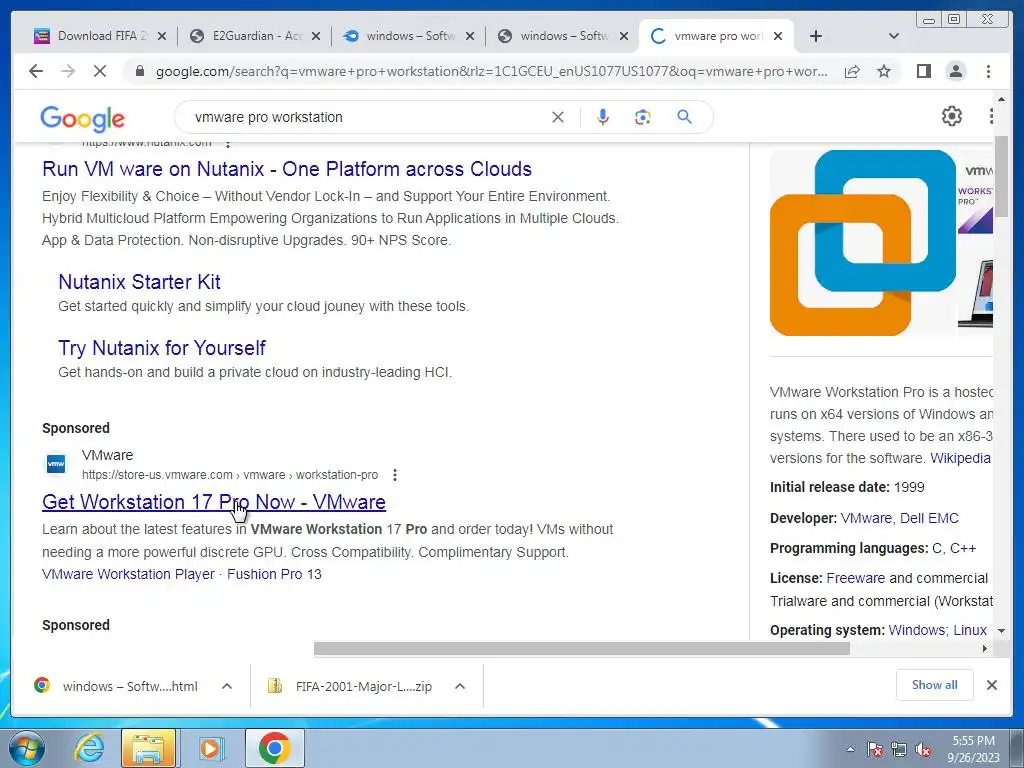Share this page from the address bar

pyautogui.click(x=852, y=71)
